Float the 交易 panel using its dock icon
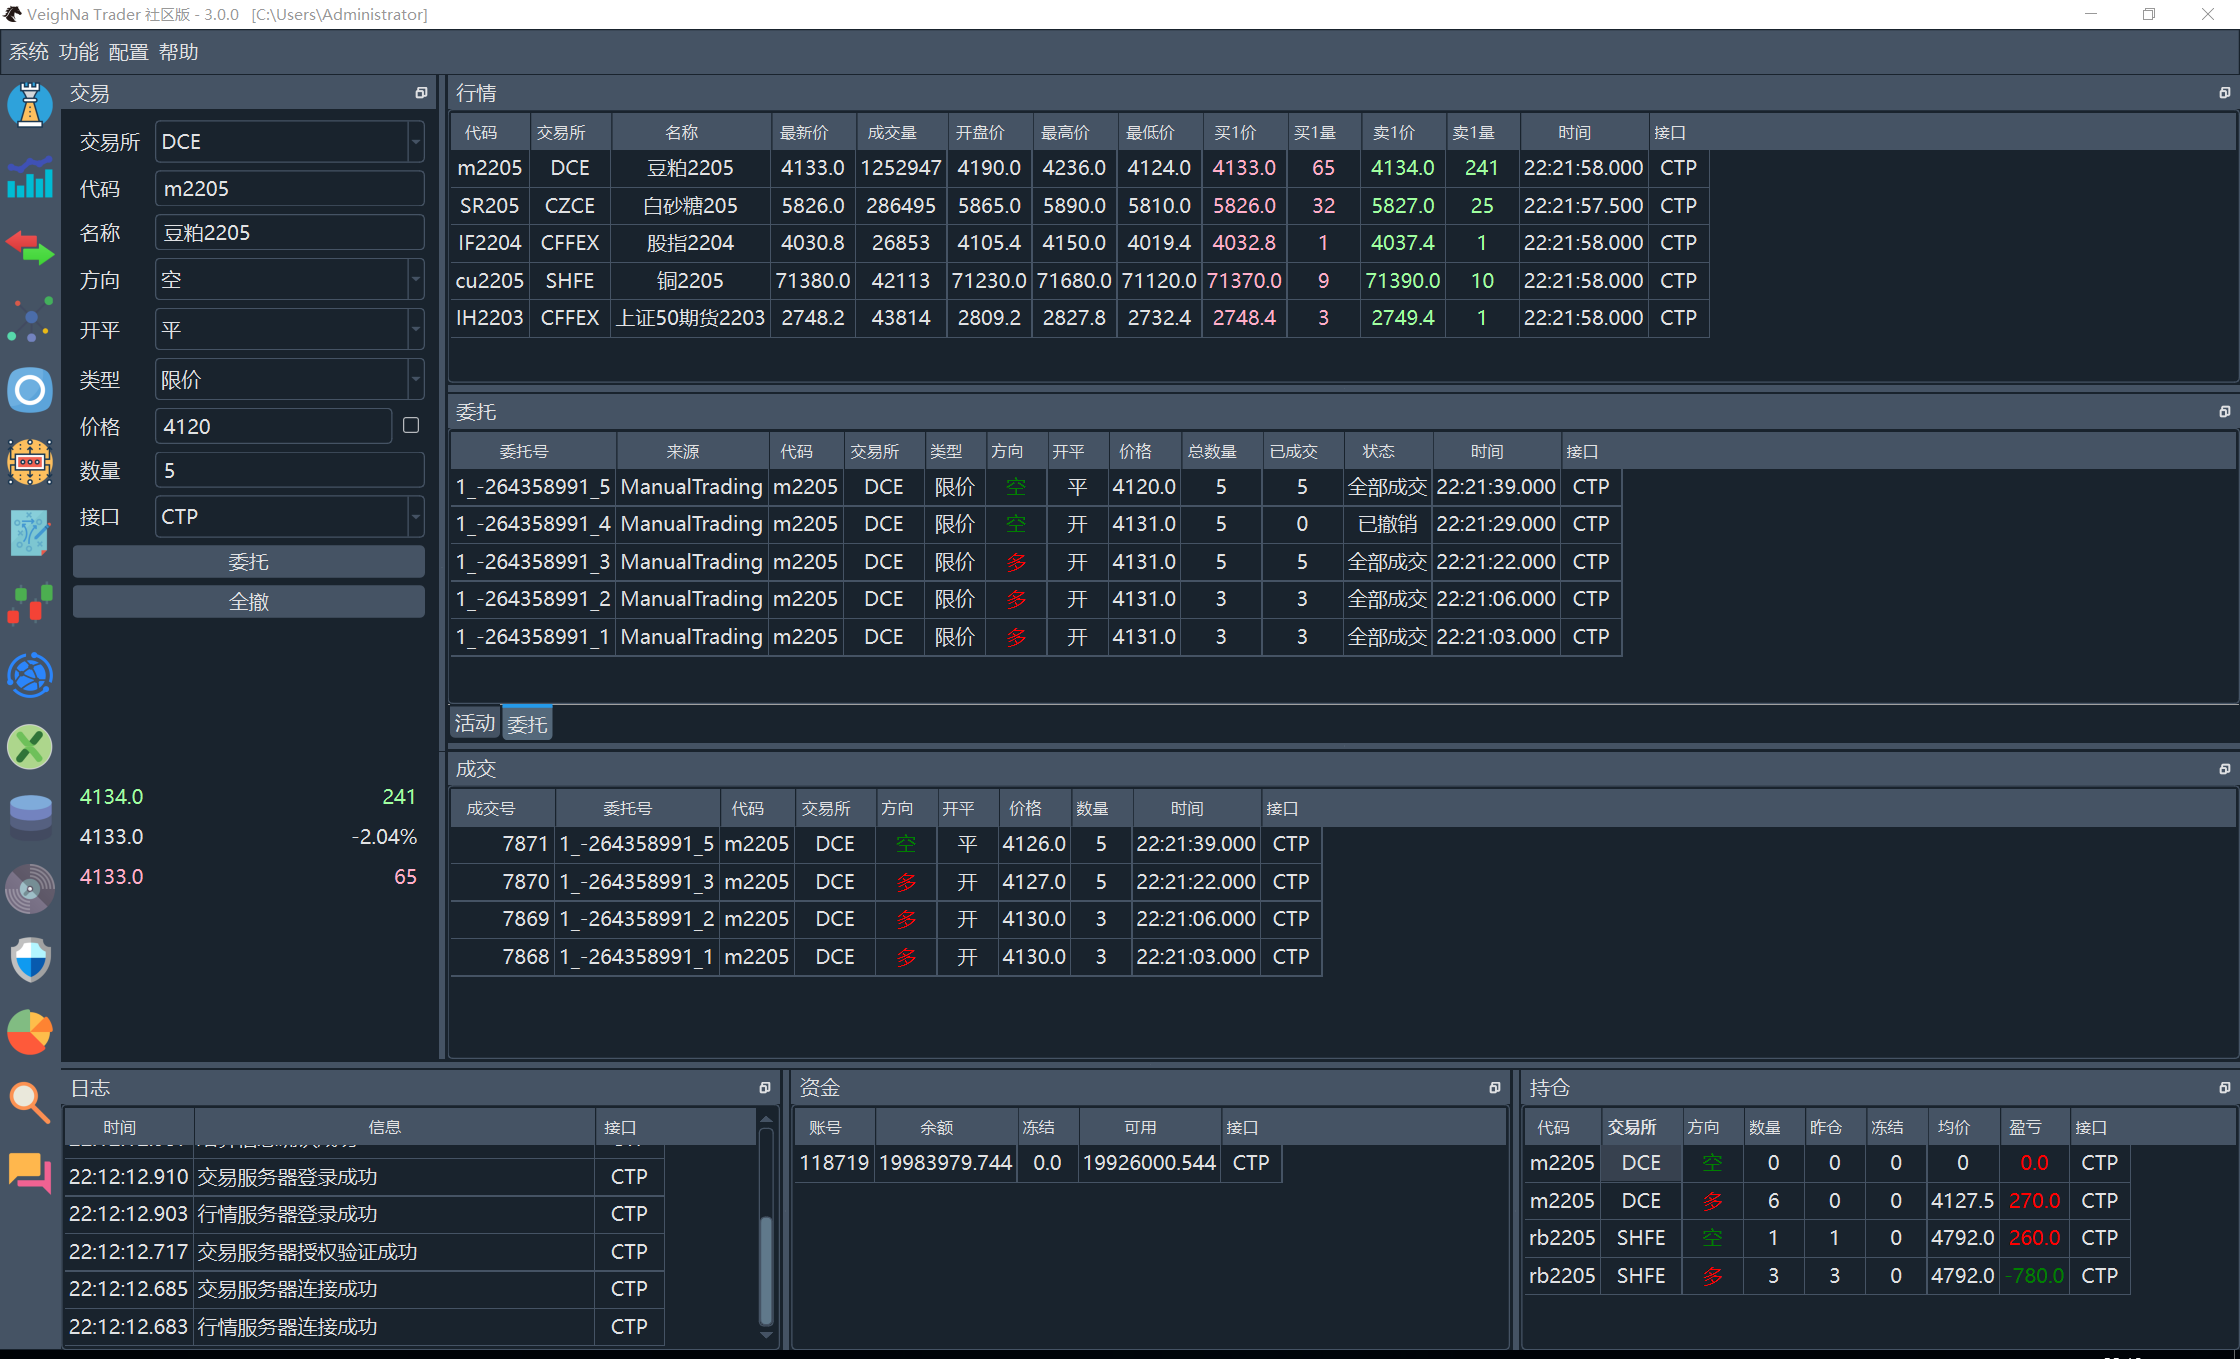The width and height of the screenshot is (2240, 1359). pyautogui.click(x=421, y=93)
